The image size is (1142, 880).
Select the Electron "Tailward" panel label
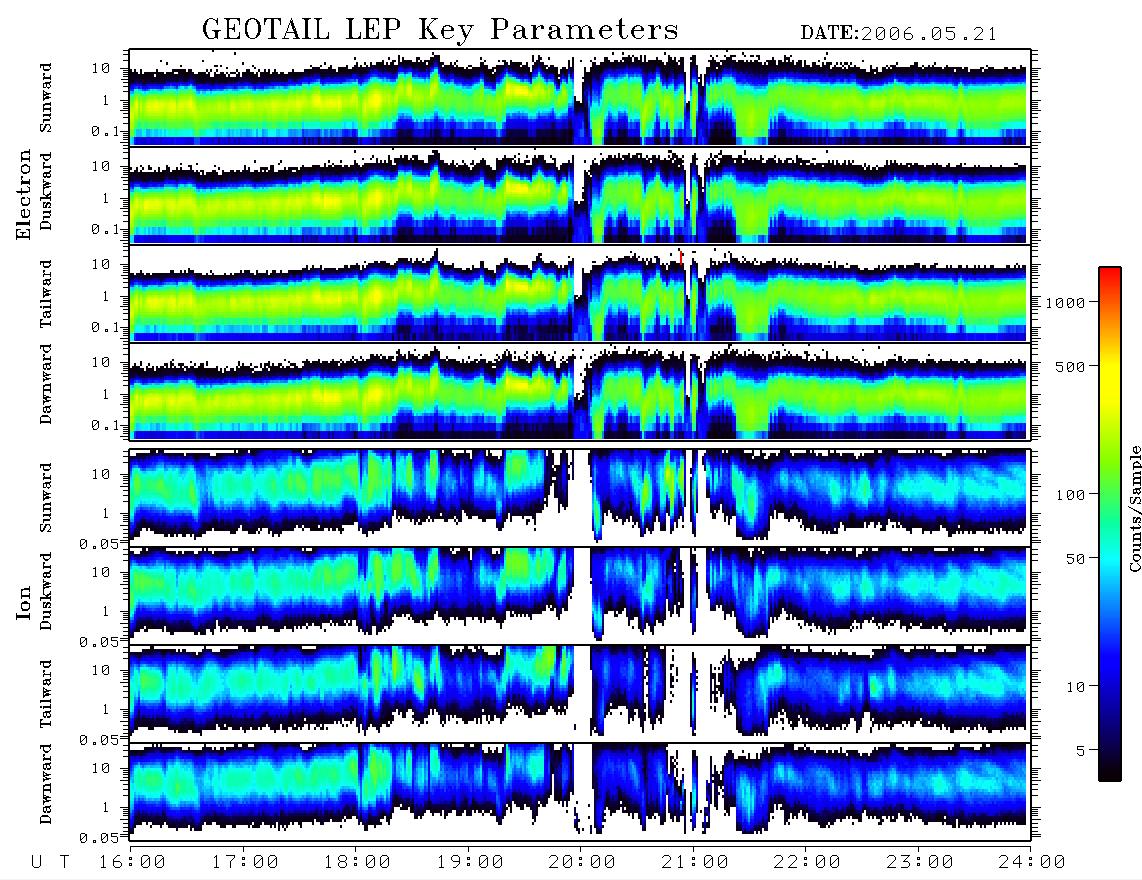(x=46, y=294)
